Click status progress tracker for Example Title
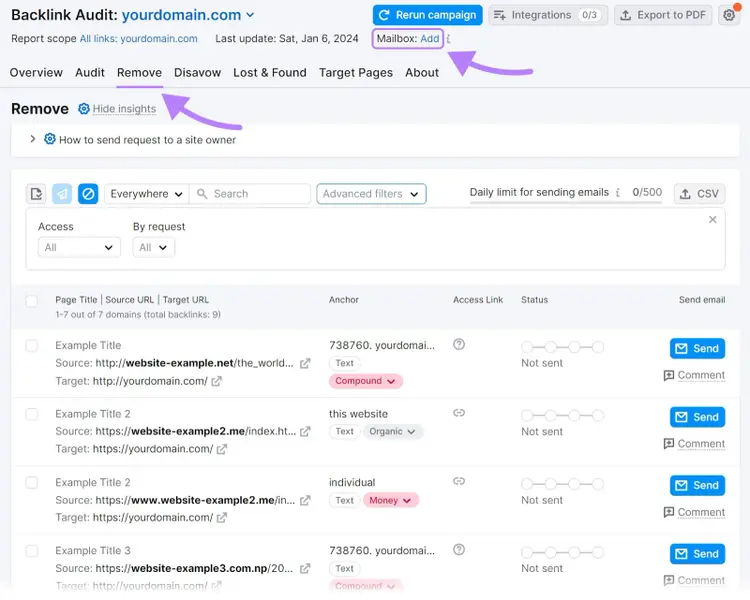 (x=562, y=347)
